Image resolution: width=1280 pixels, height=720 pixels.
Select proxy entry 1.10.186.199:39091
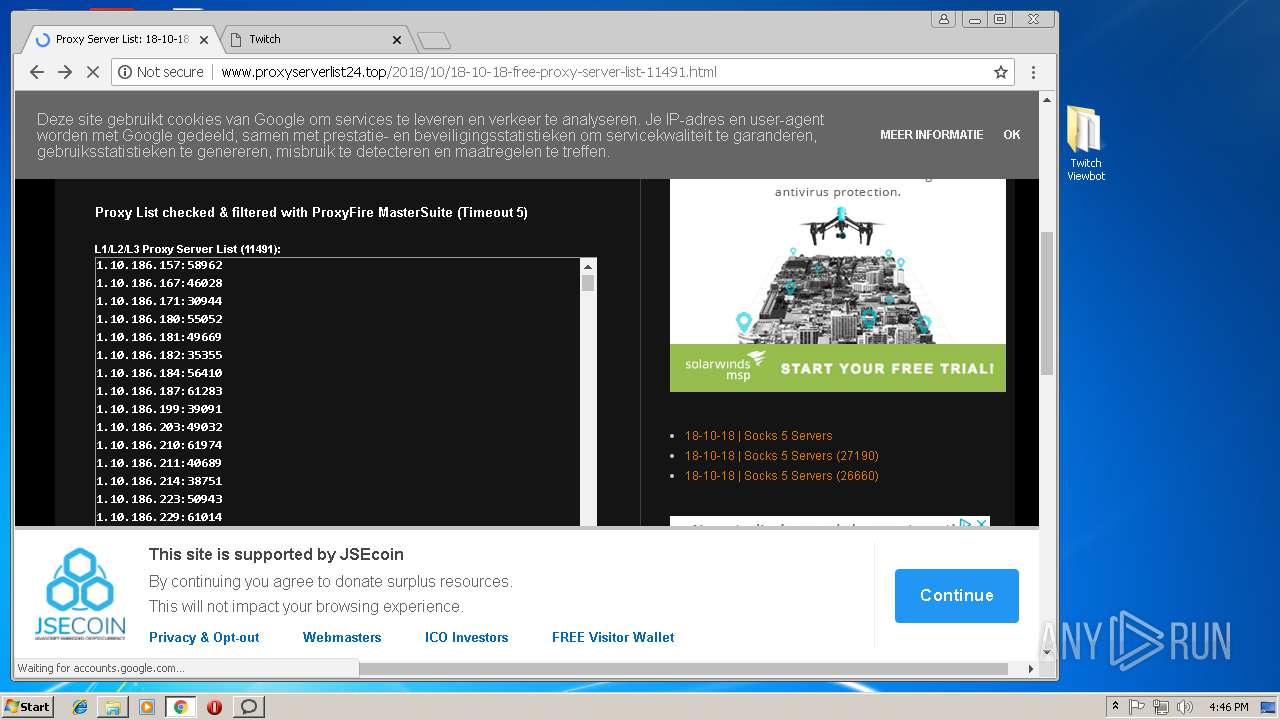pyautogui.click(x=159, y=409)
